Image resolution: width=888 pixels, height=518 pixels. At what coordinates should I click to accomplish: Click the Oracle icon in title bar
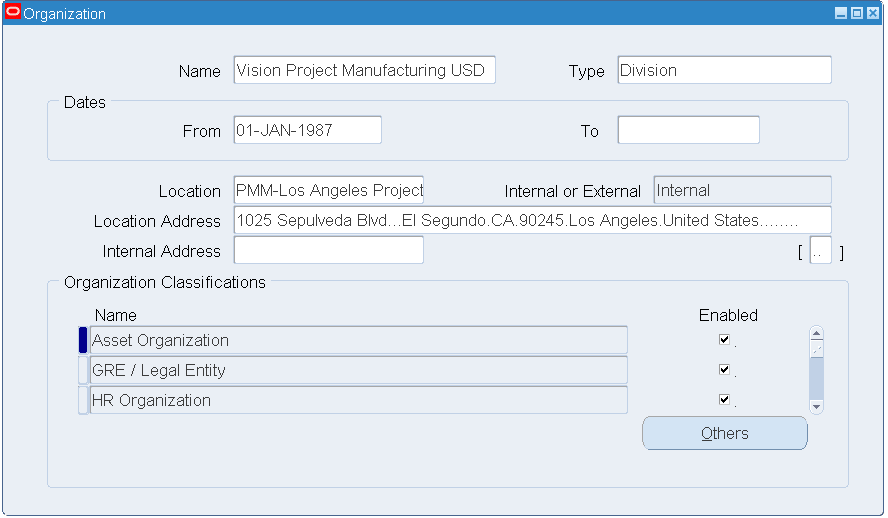tap(12, 12)
